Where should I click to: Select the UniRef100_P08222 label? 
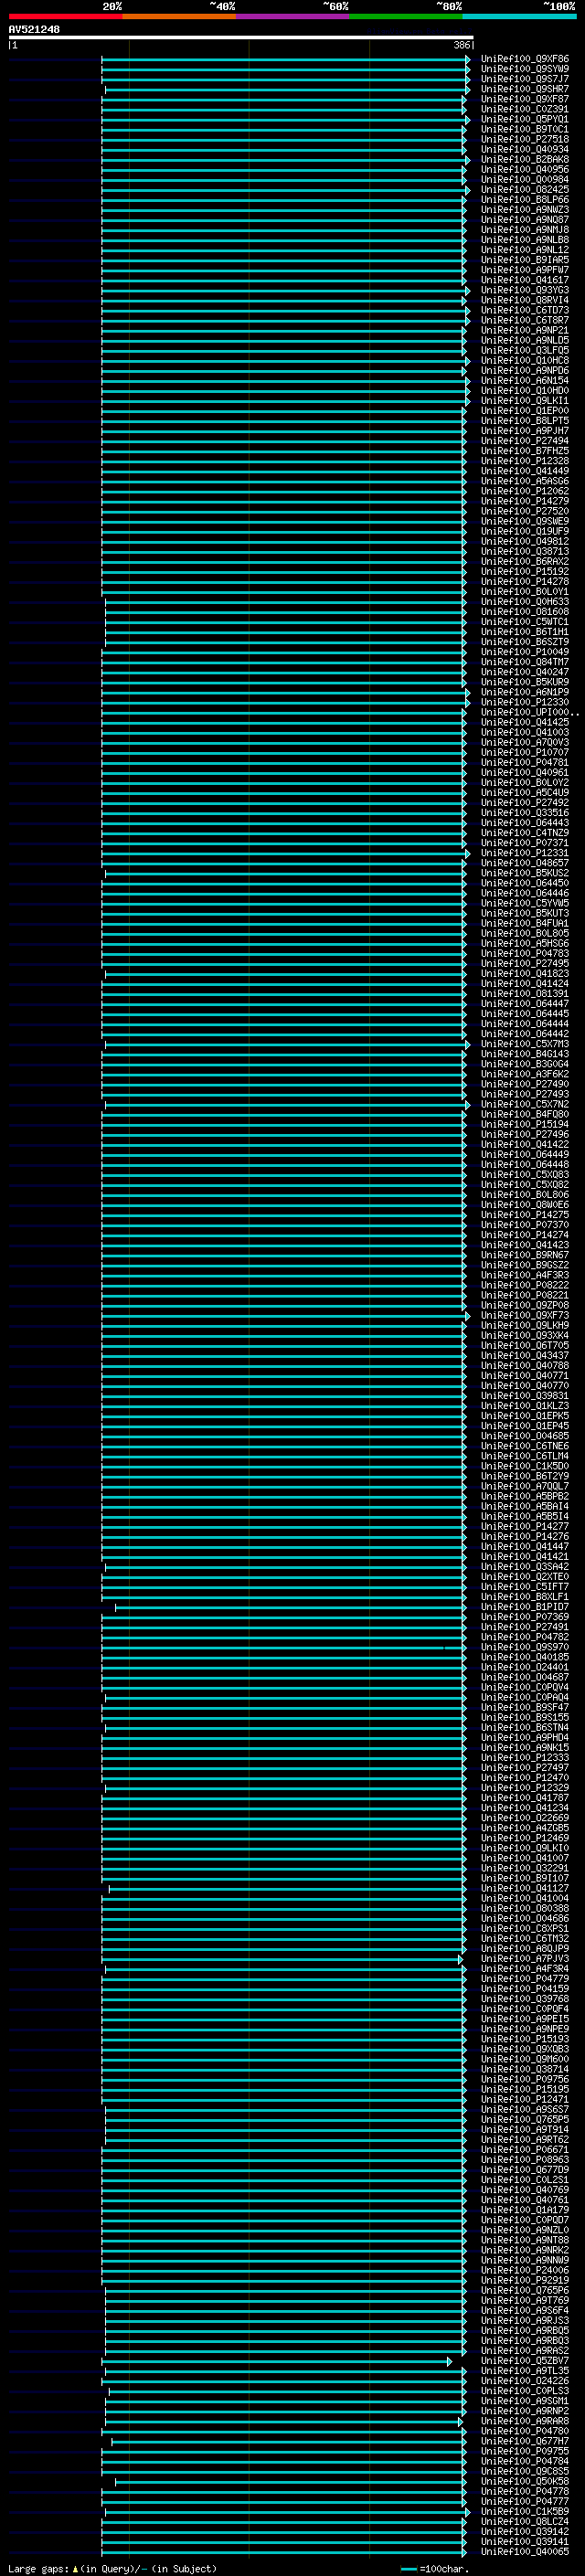point(524,1285)
